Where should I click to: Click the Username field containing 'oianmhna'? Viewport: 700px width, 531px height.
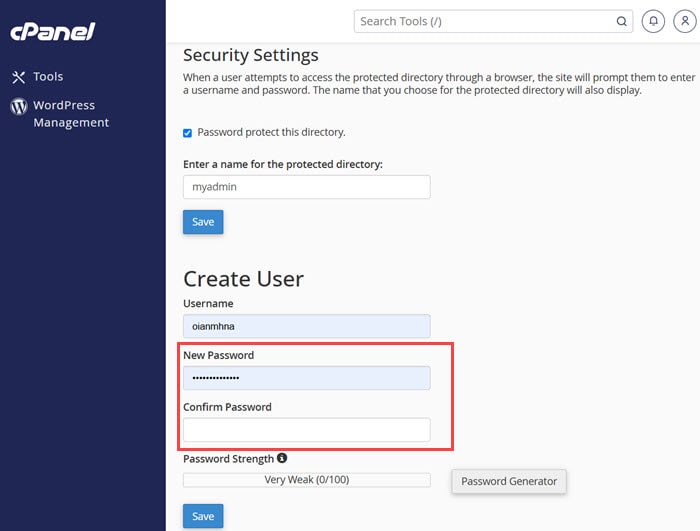(306, 326)
